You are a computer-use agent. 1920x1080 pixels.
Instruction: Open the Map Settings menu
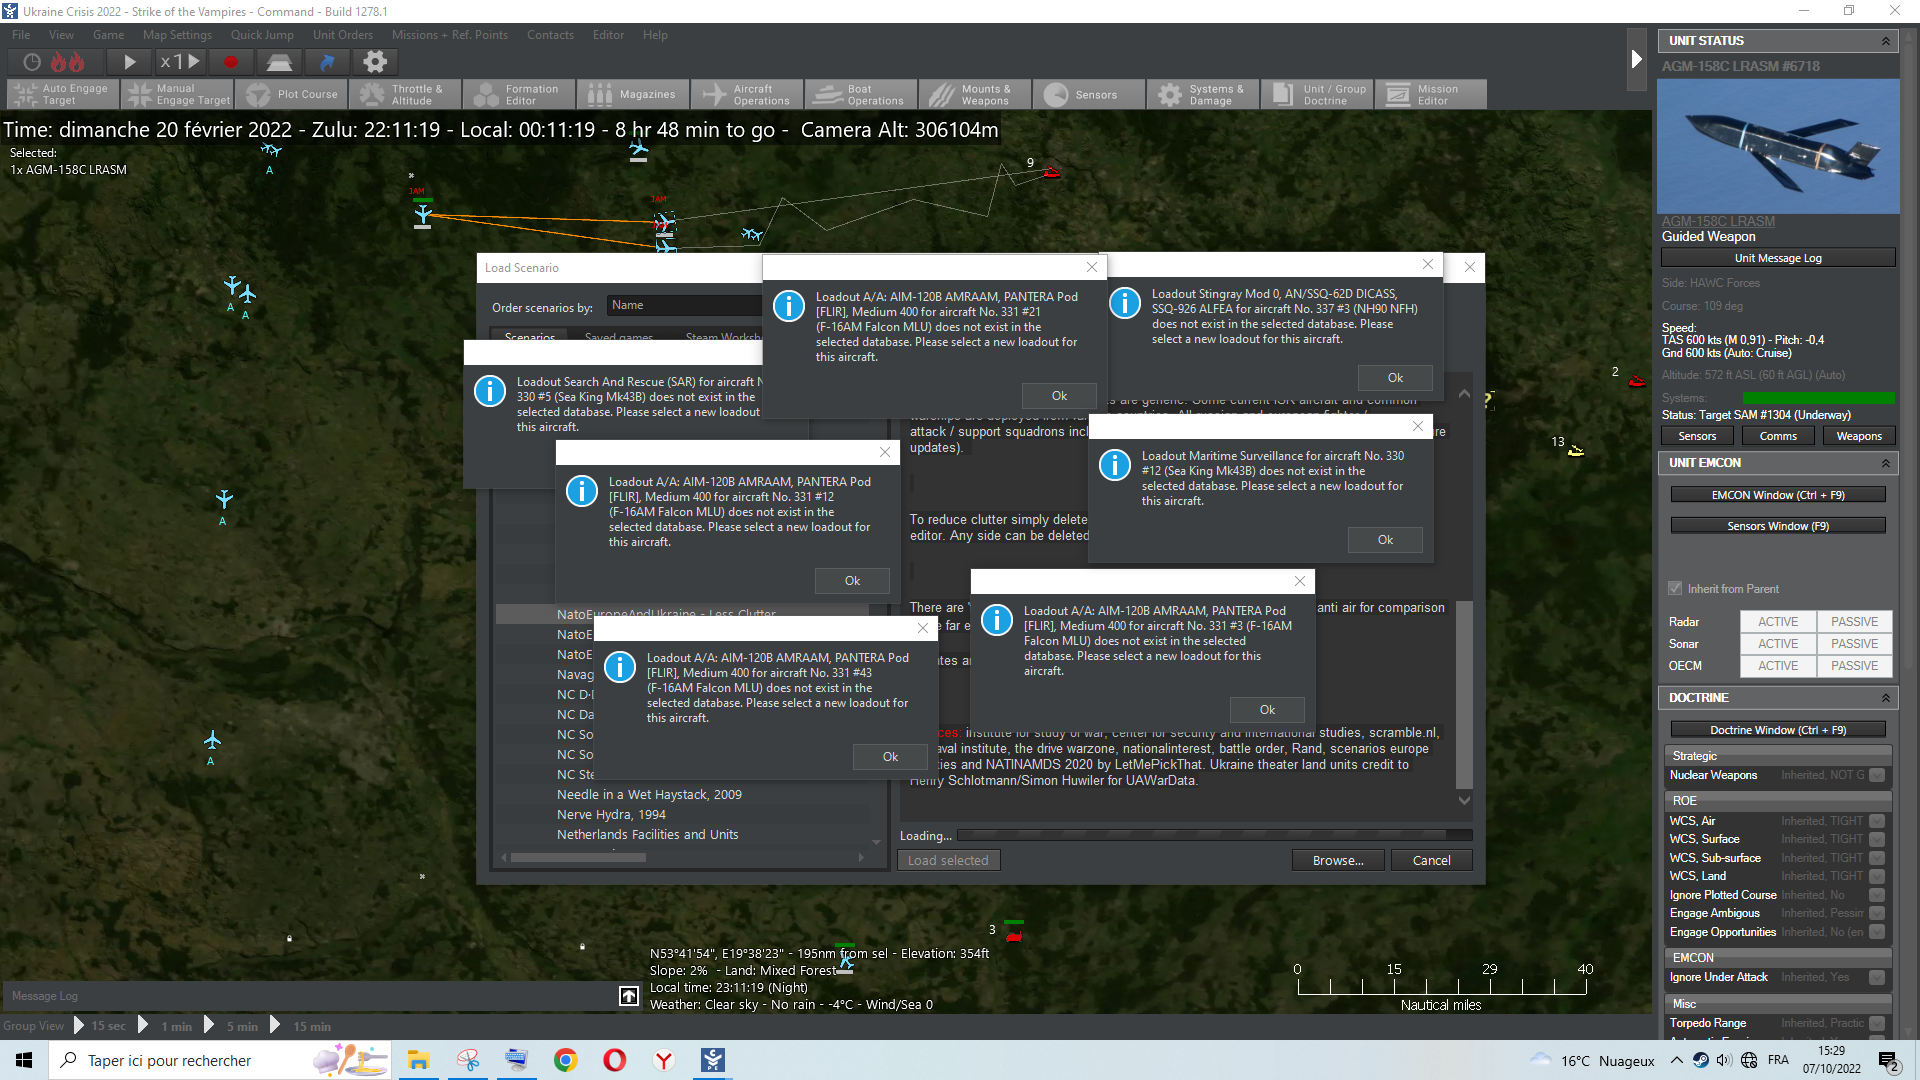(x=177, y=35)
